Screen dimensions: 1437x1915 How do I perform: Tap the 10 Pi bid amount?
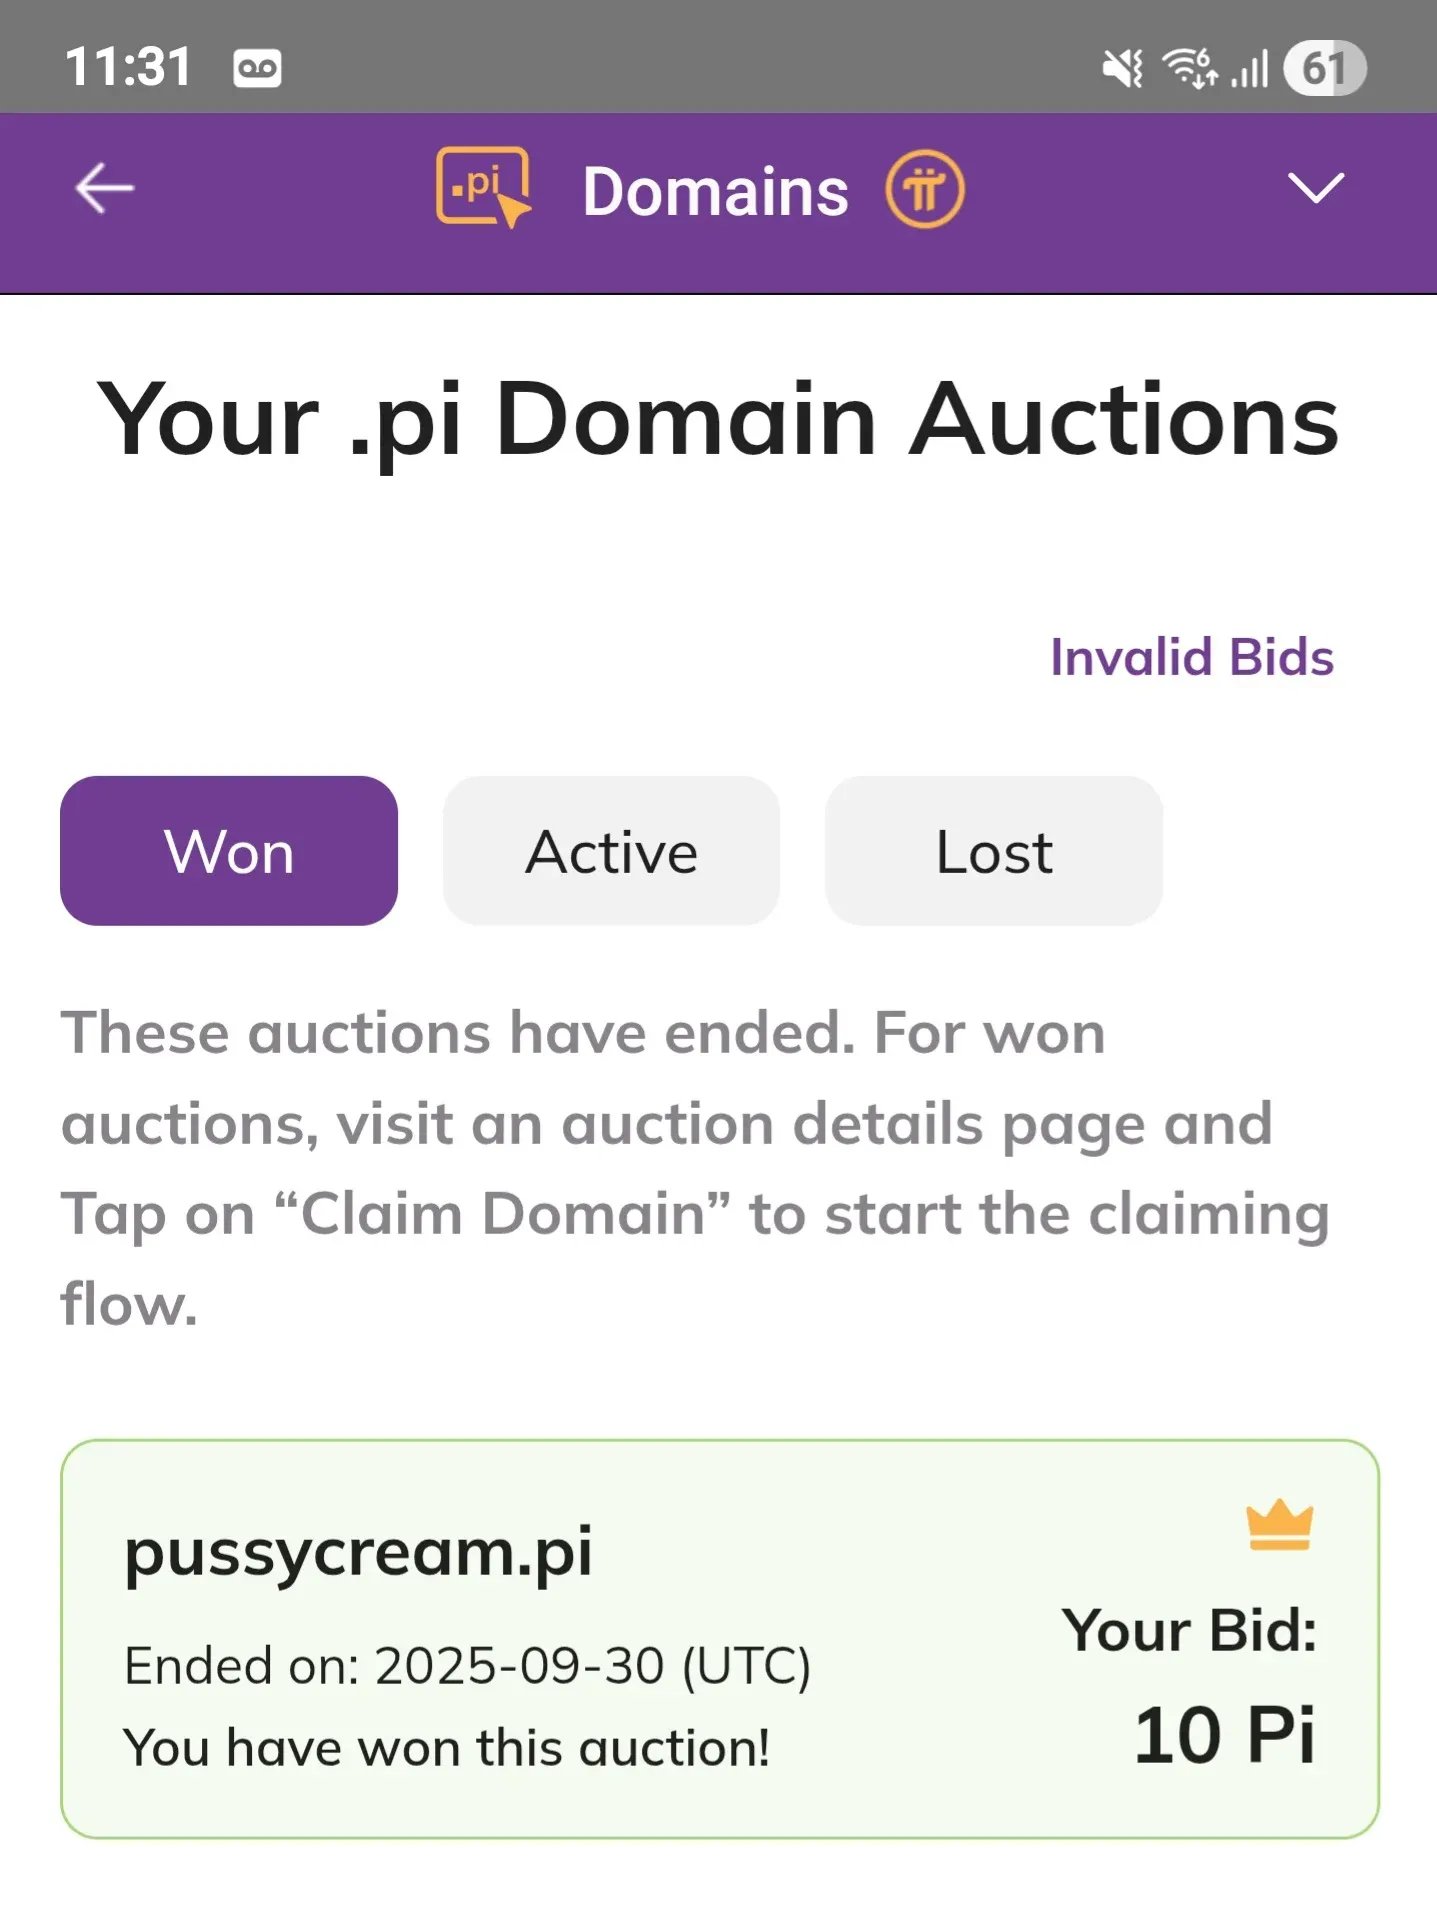tap(1223, 1735)
